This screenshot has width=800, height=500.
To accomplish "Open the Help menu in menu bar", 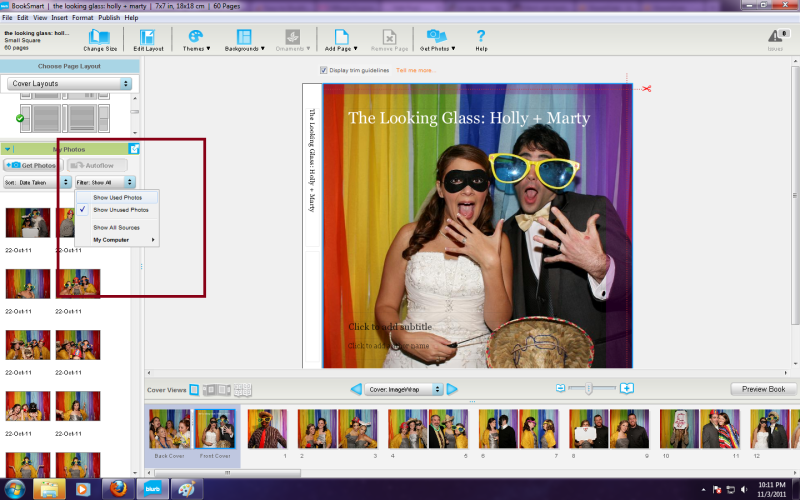I will pyautogui.click(x=131, y=17).
